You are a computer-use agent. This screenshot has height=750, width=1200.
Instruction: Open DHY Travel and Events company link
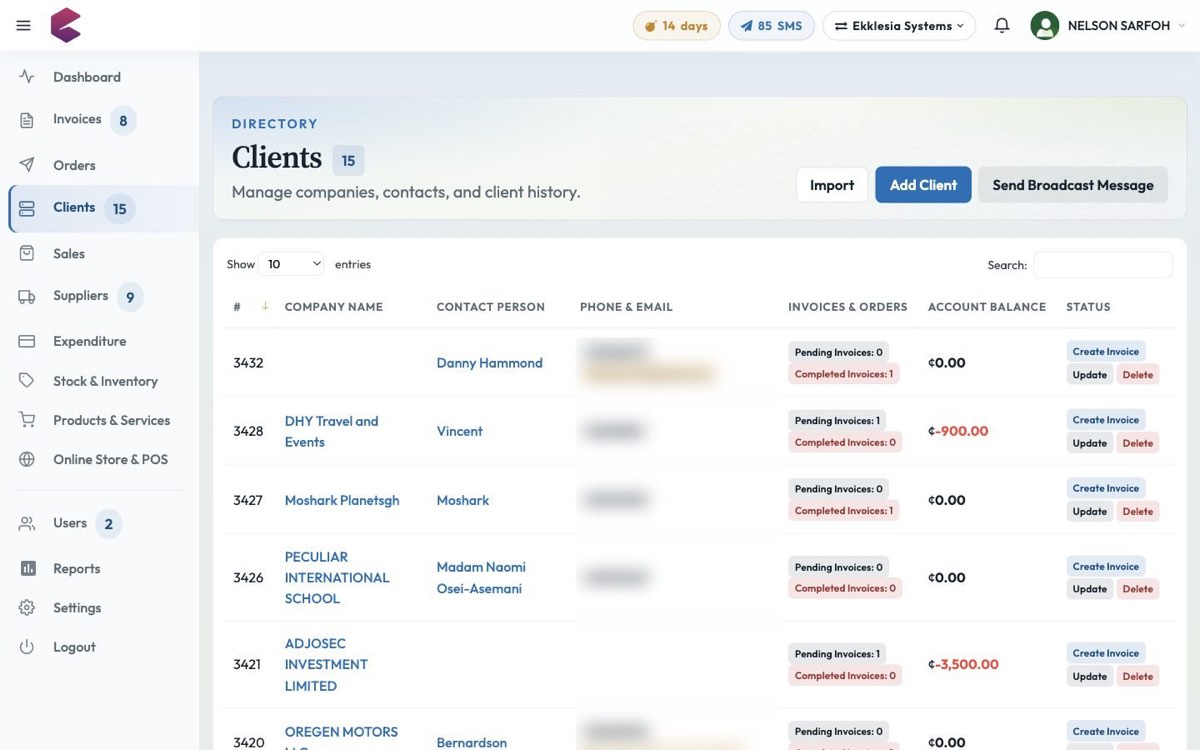331,432
